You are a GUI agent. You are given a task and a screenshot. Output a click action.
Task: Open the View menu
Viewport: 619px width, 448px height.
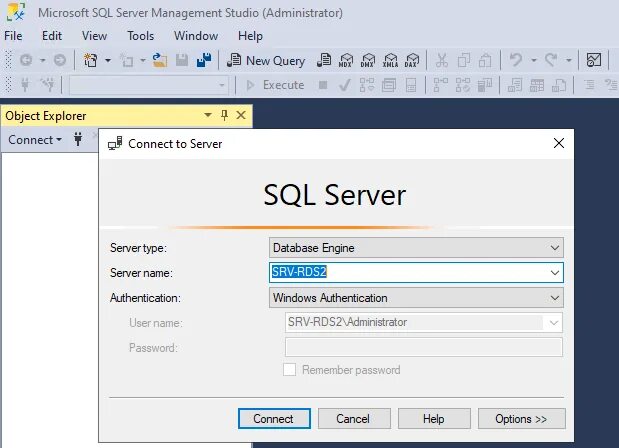click(94, 36)
